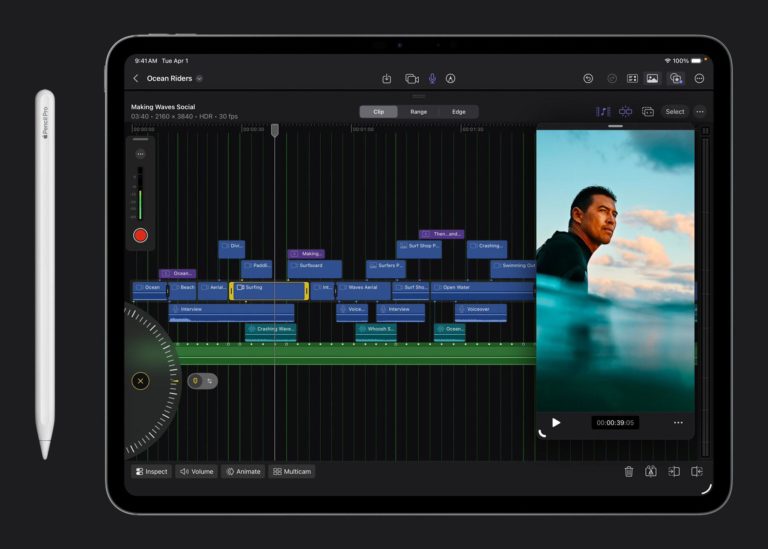
Task: Tap the trim start icon
Action: [x=674, y=471]
